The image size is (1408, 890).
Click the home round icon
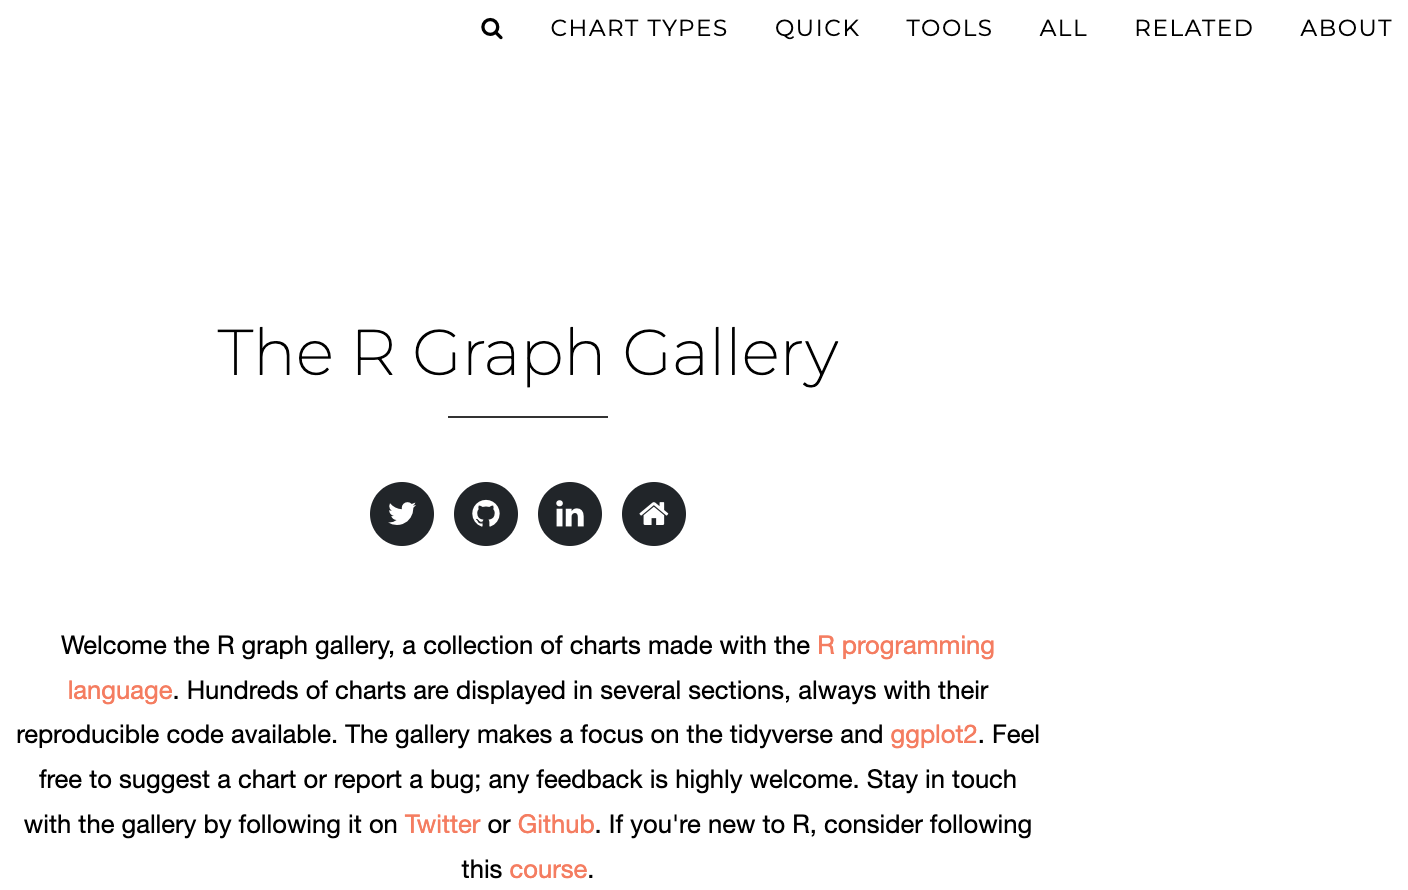point(654,514)
